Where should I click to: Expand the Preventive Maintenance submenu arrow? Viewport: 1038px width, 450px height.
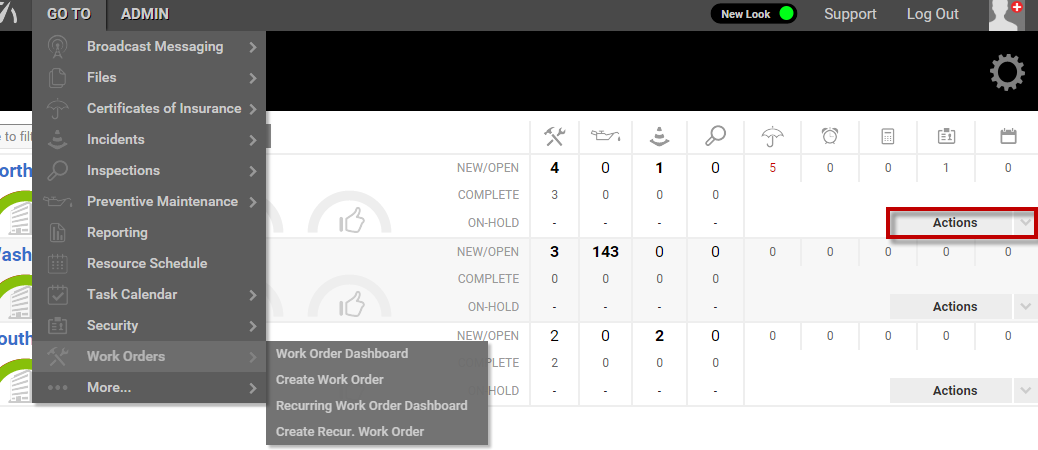(253, 202)
